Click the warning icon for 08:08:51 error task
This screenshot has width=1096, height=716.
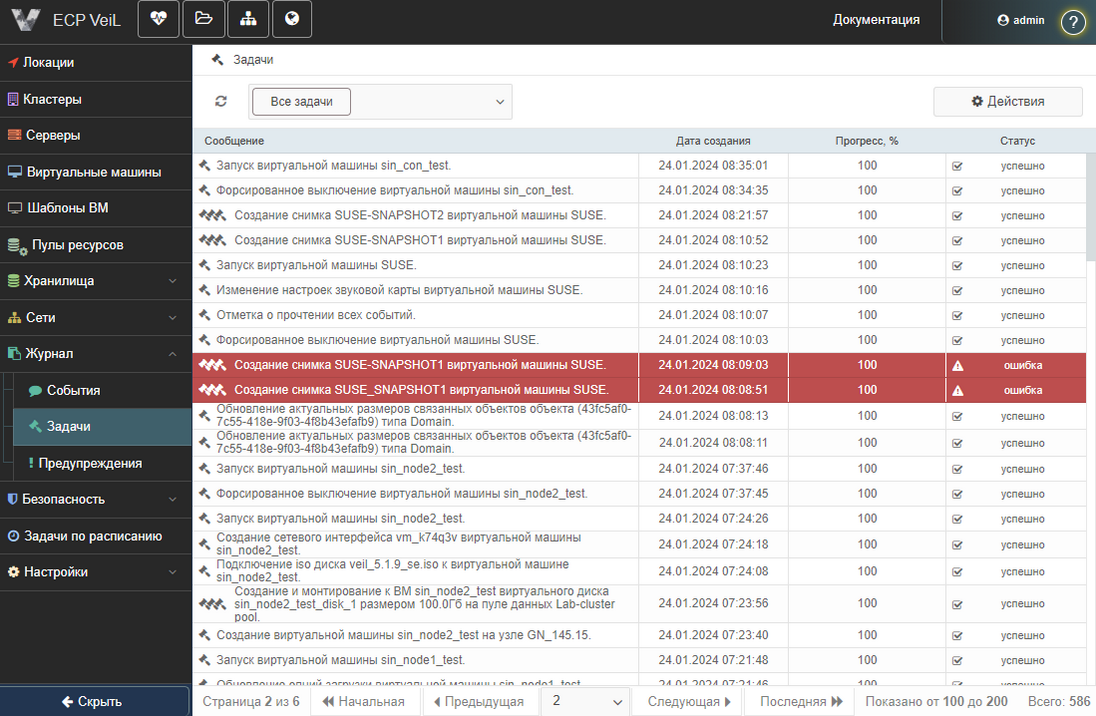click(958, 391)
